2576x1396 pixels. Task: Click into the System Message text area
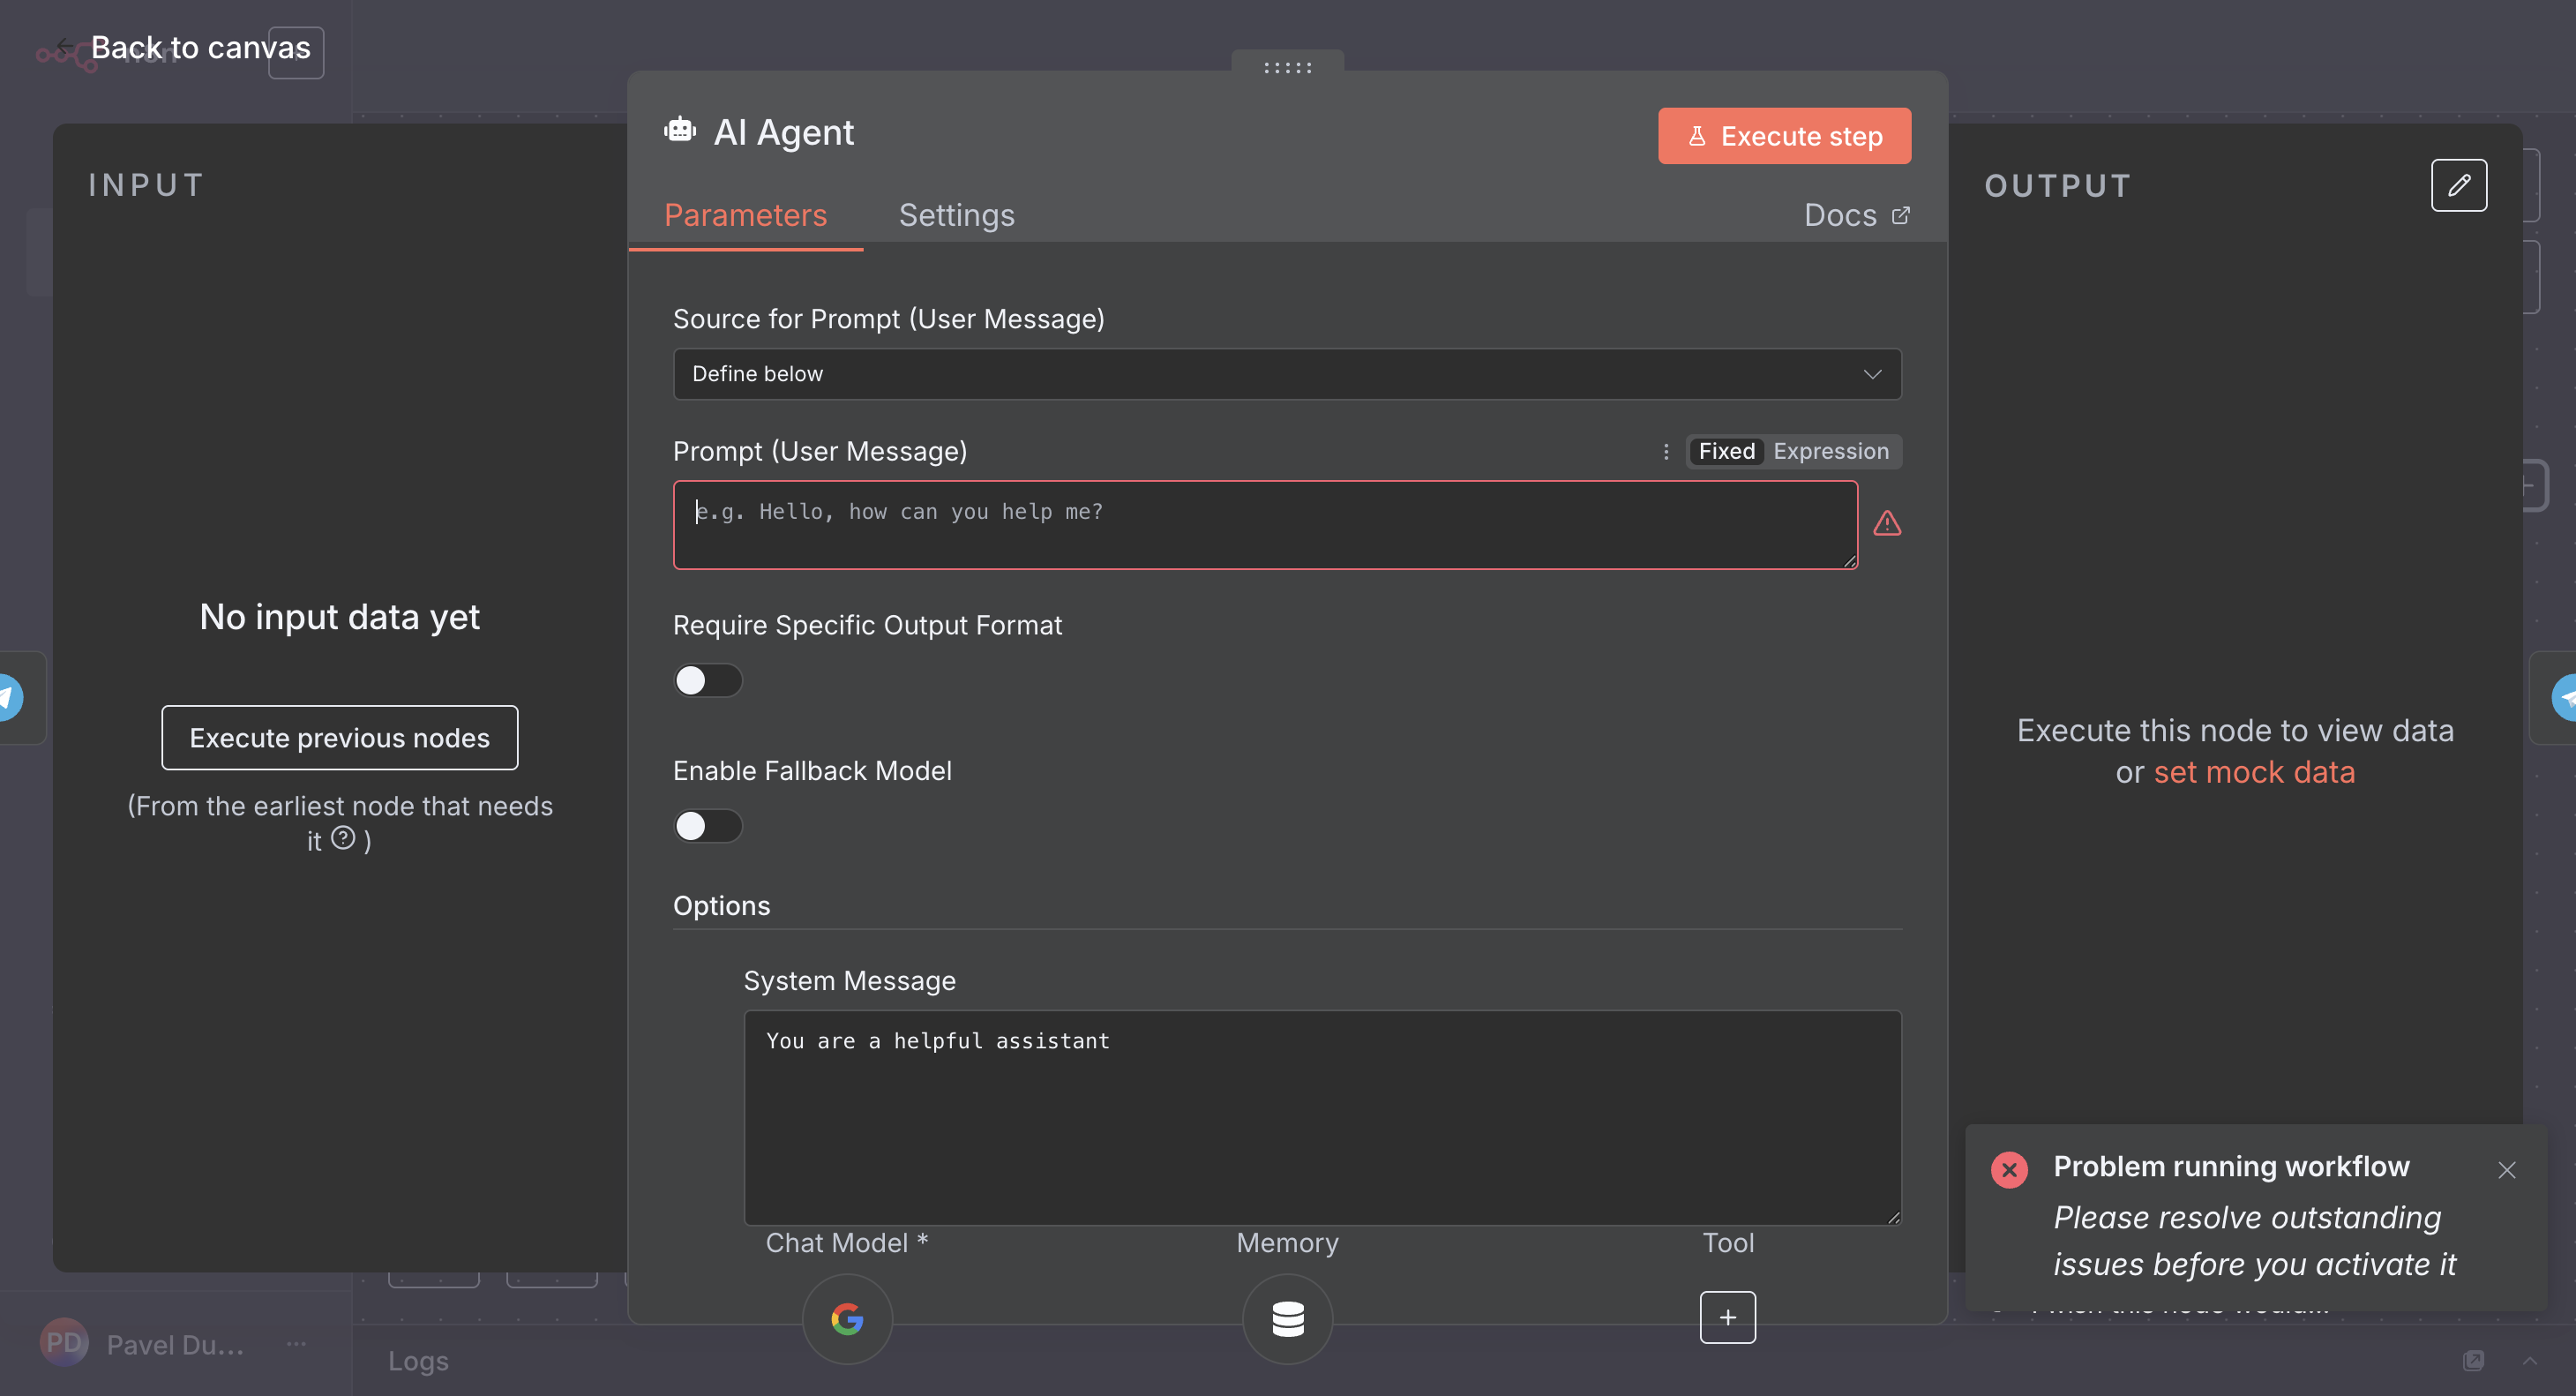point(1321,1117)
